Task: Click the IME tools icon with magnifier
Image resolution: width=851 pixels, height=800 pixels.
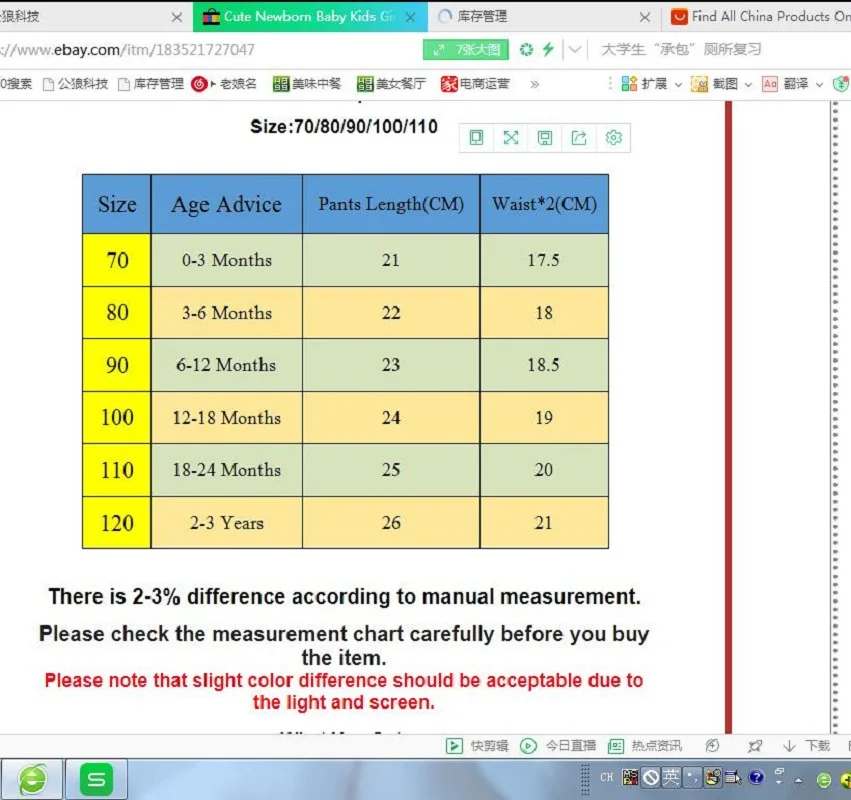Action: (713, 777)
